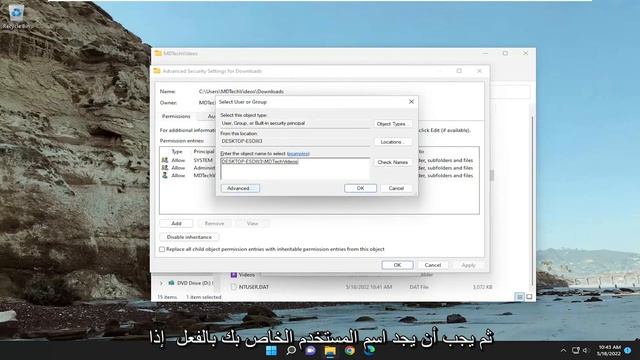Maximize the MDTechVideos Explorer window
The height and width of the screenshot is (360, 640).
505,53
